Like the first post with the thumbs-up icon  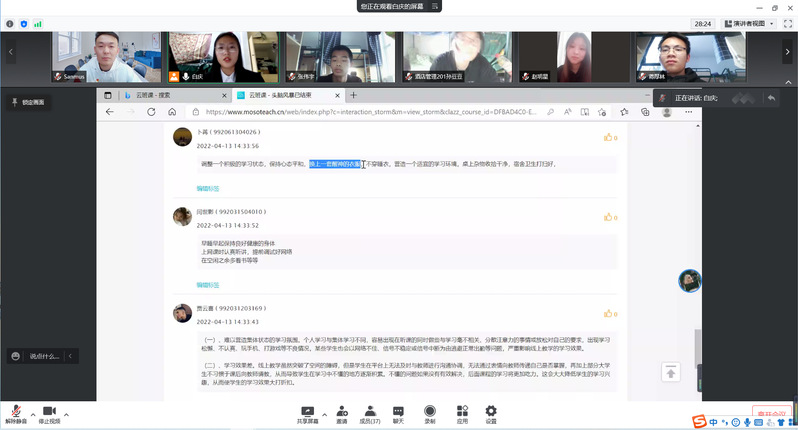point(607,137)
